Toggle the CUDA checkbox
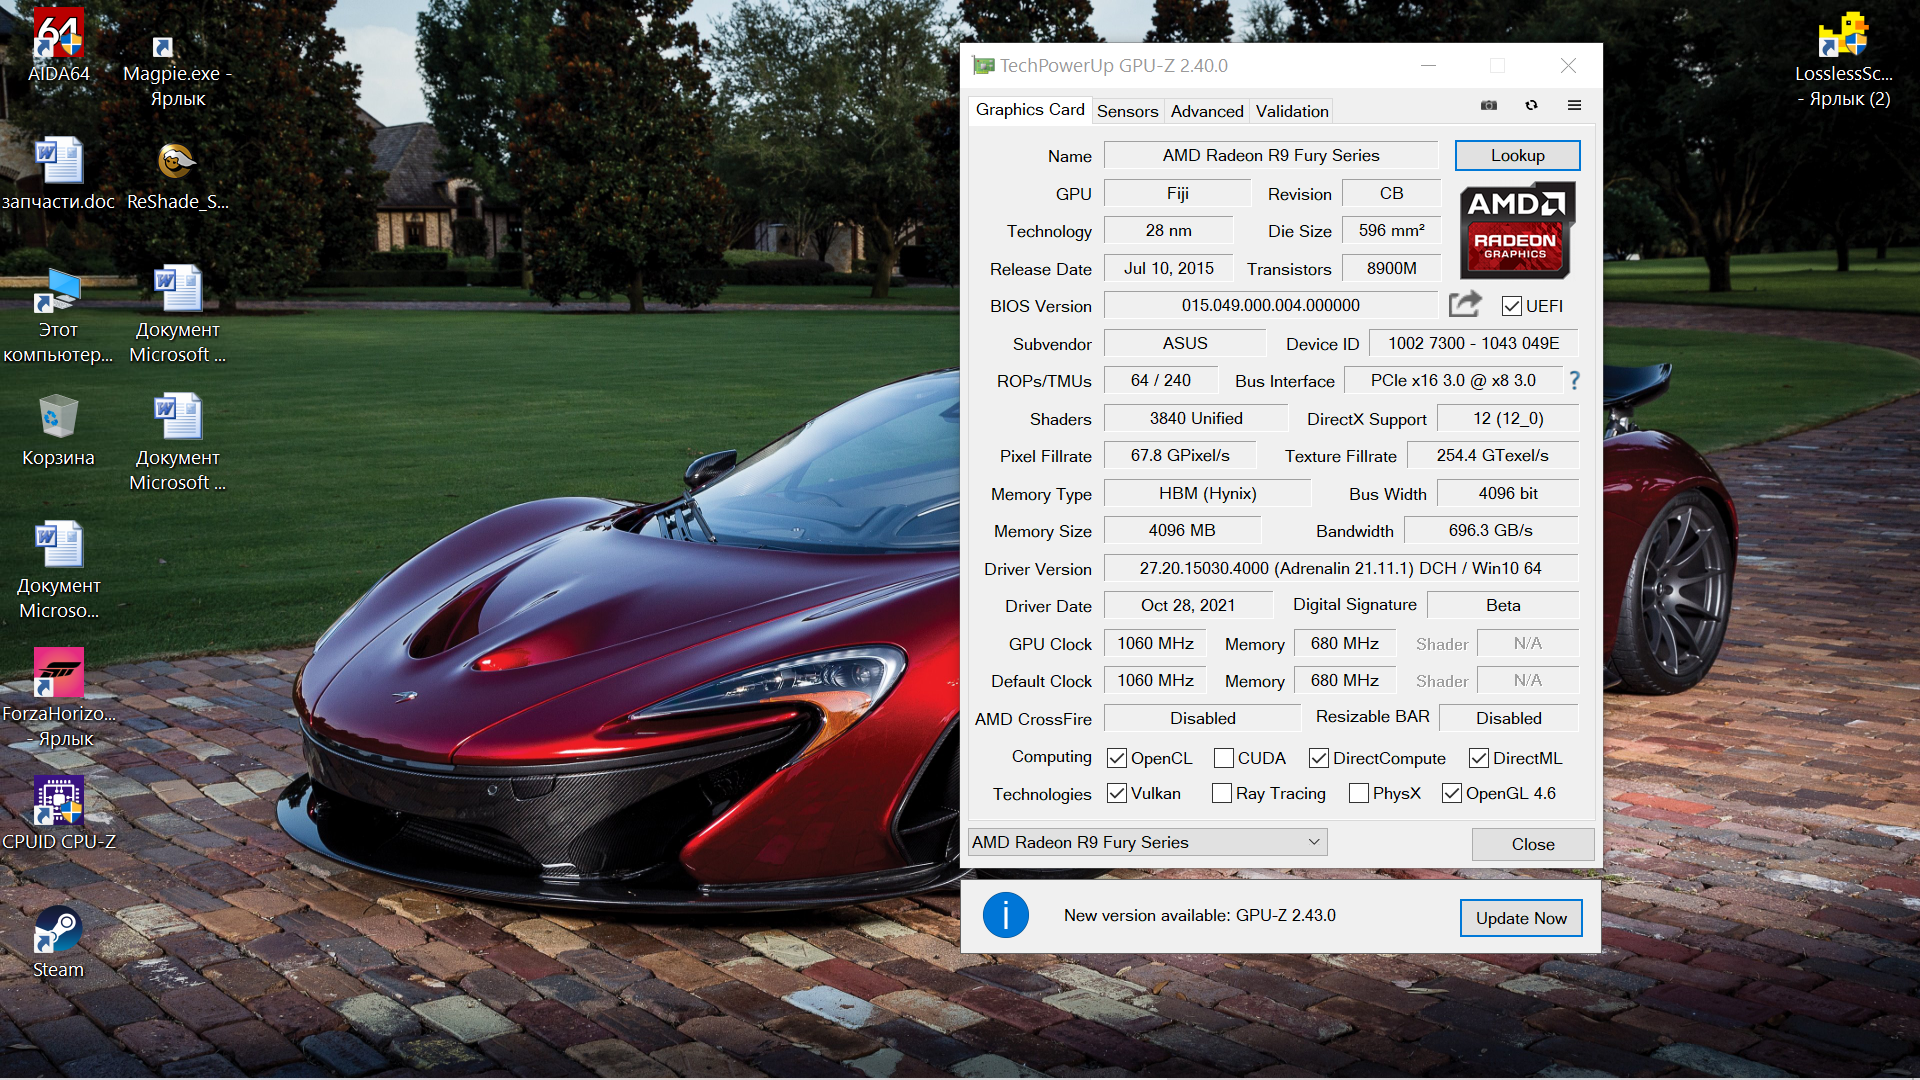This screenshot has width=1920, height=1080. click(x=1223, y=758)
